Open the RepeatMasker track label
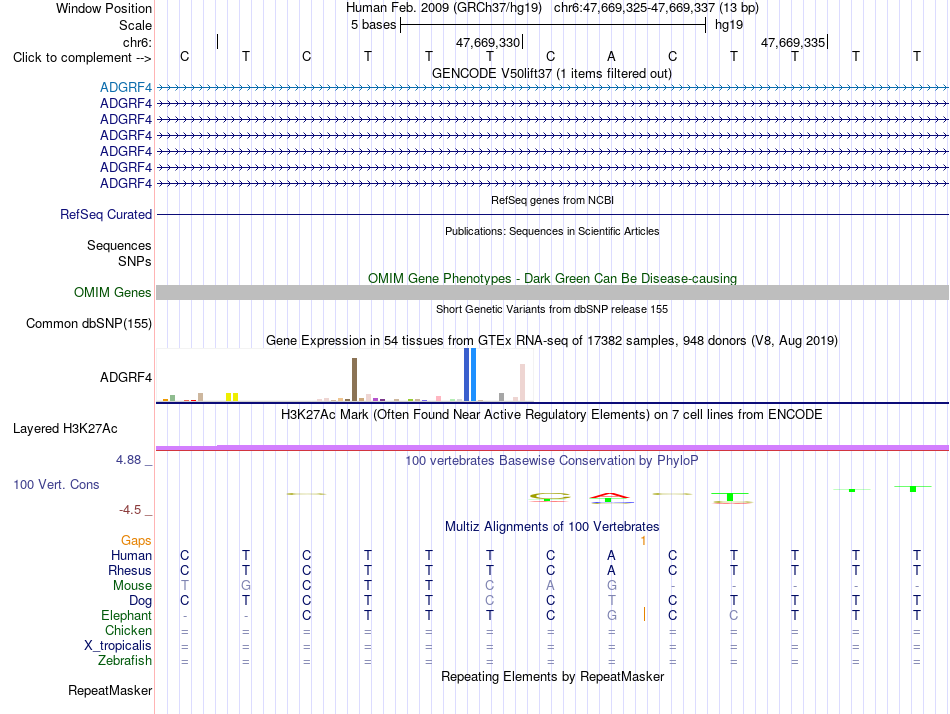 [110, 690]
